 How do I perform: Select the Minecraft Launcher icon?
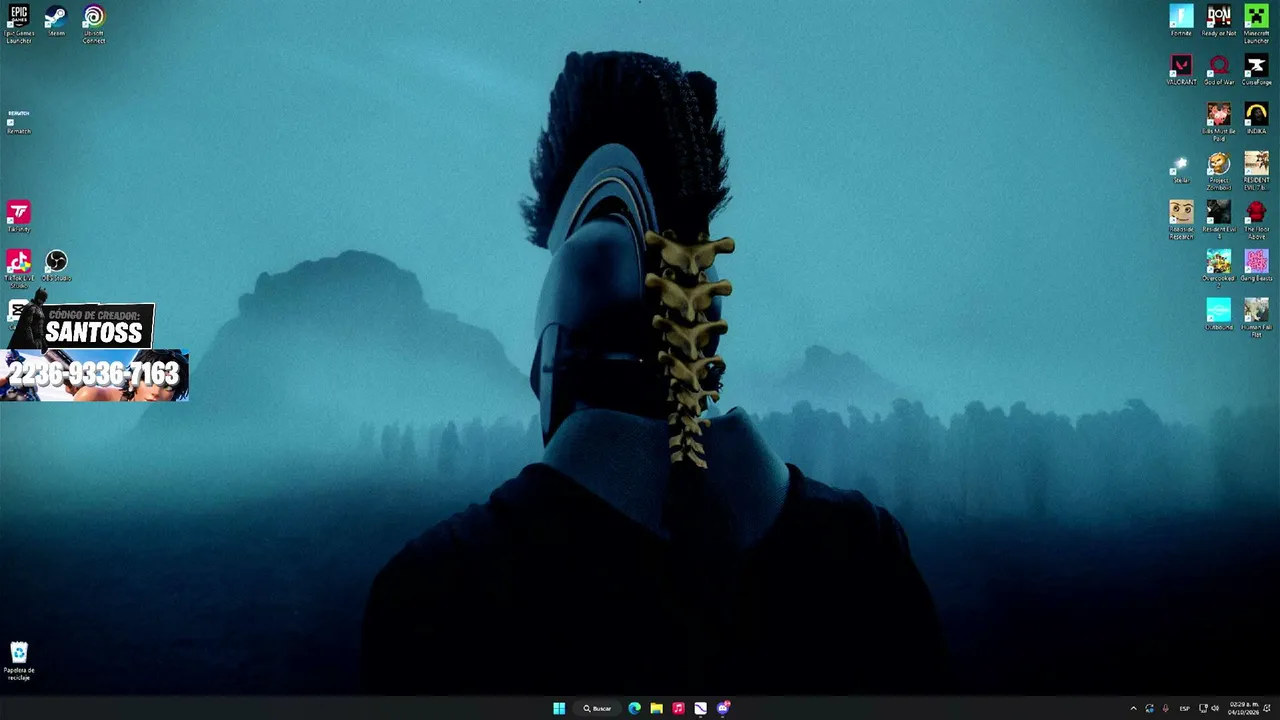point(1256,23)
